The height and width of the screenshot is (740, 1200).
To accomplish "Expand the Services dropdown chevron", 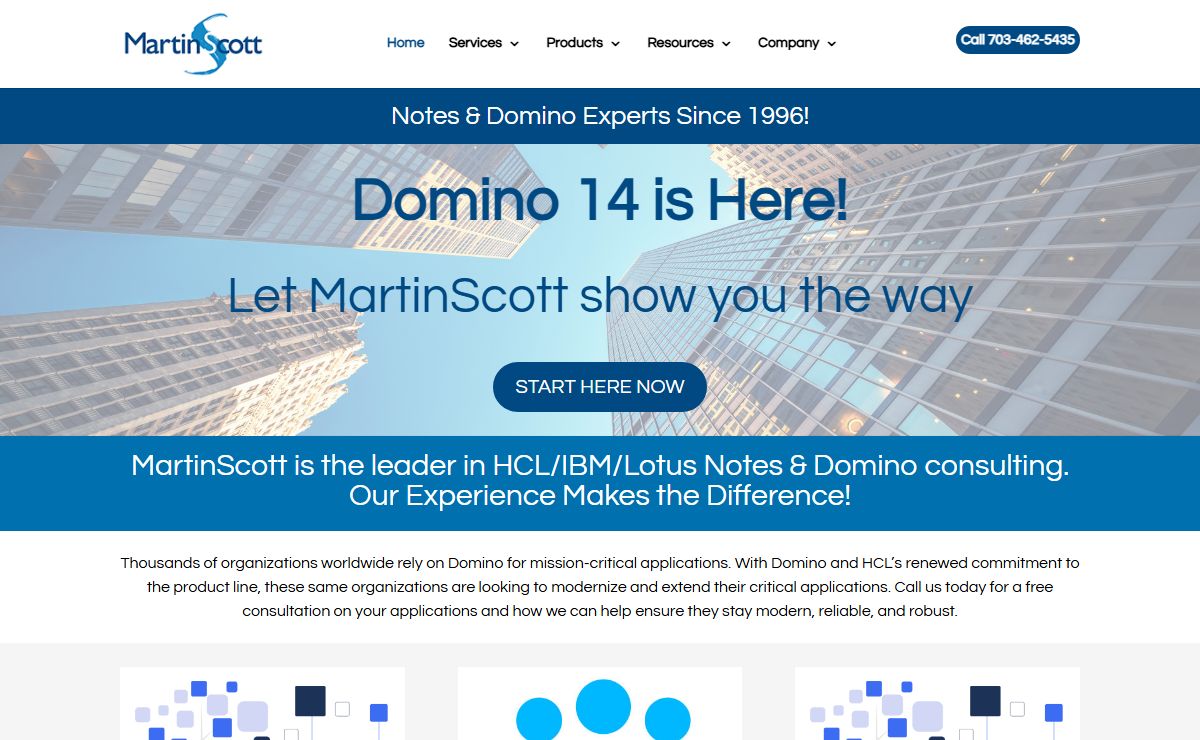I will (515, 44).
